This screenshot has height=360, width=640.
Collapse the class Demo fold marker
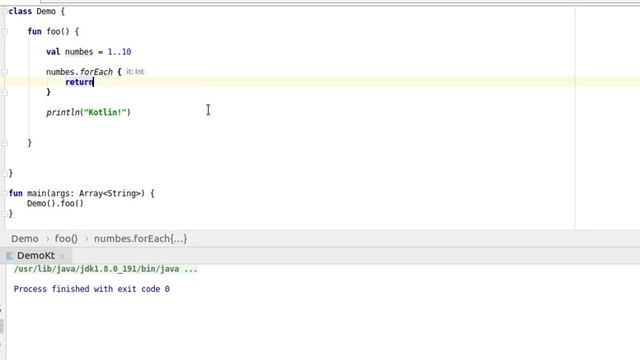pos(4,11)
